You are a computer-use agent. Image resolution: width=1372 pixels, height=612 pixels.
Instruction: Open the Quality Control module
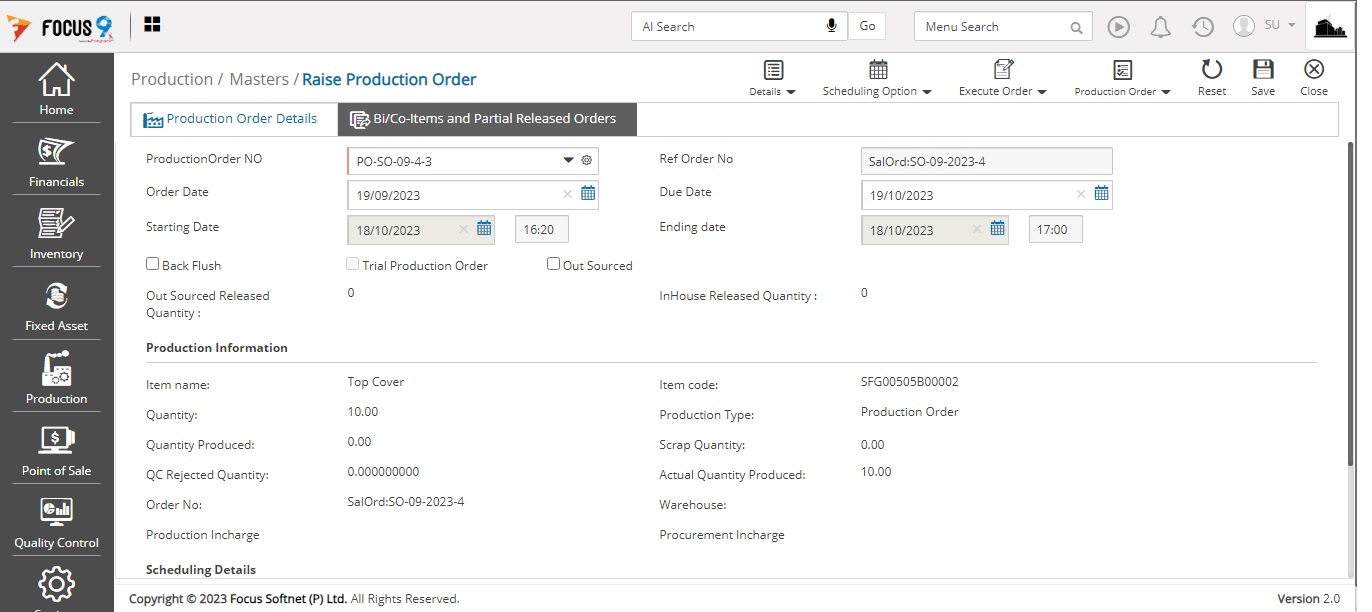56,523
